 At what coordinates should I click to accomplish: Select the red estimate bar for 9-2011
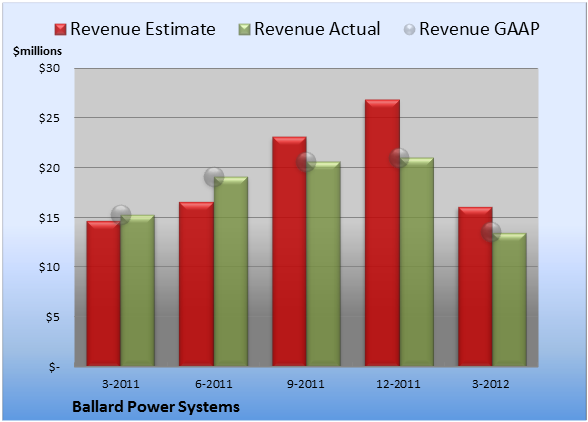coord(289,251)
